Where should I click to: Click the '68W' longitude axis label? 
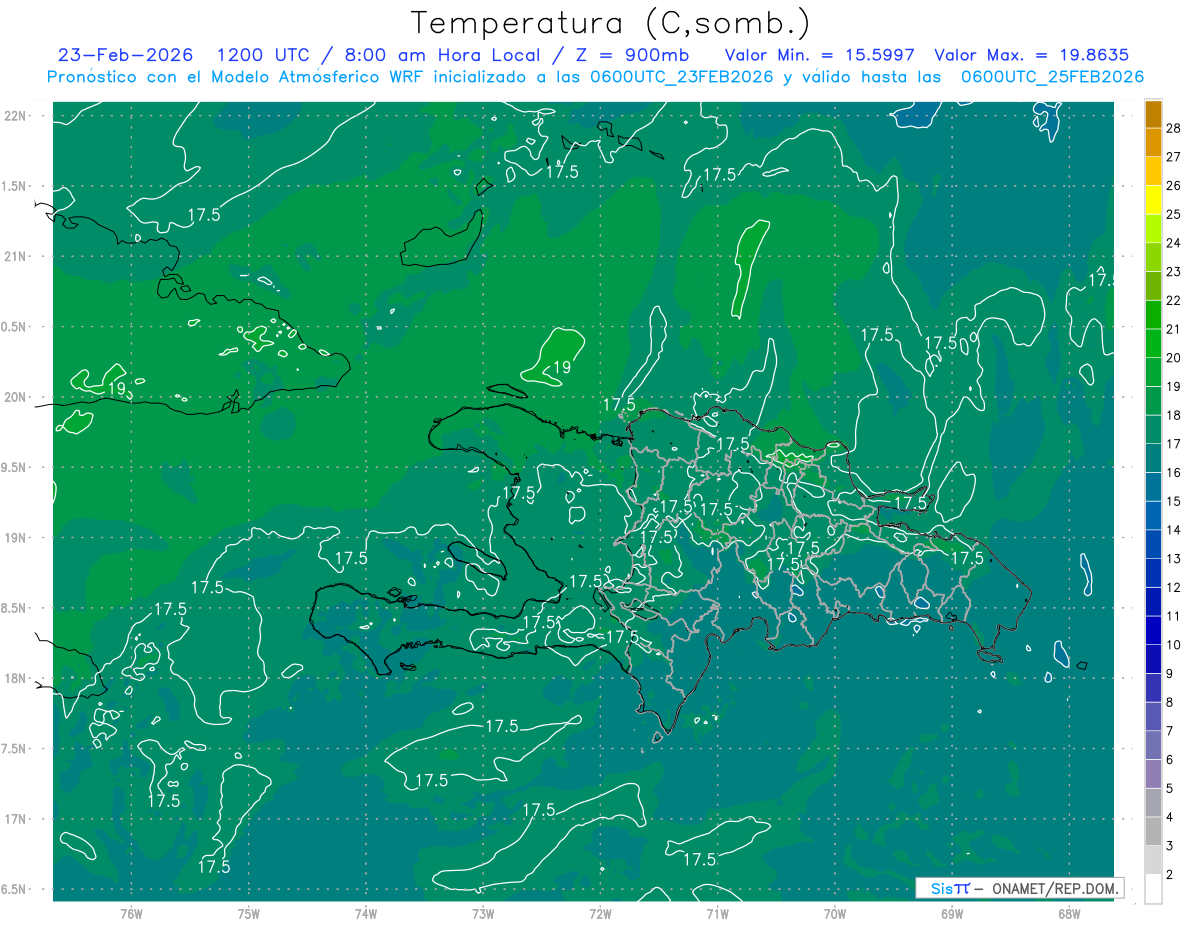1069,914
